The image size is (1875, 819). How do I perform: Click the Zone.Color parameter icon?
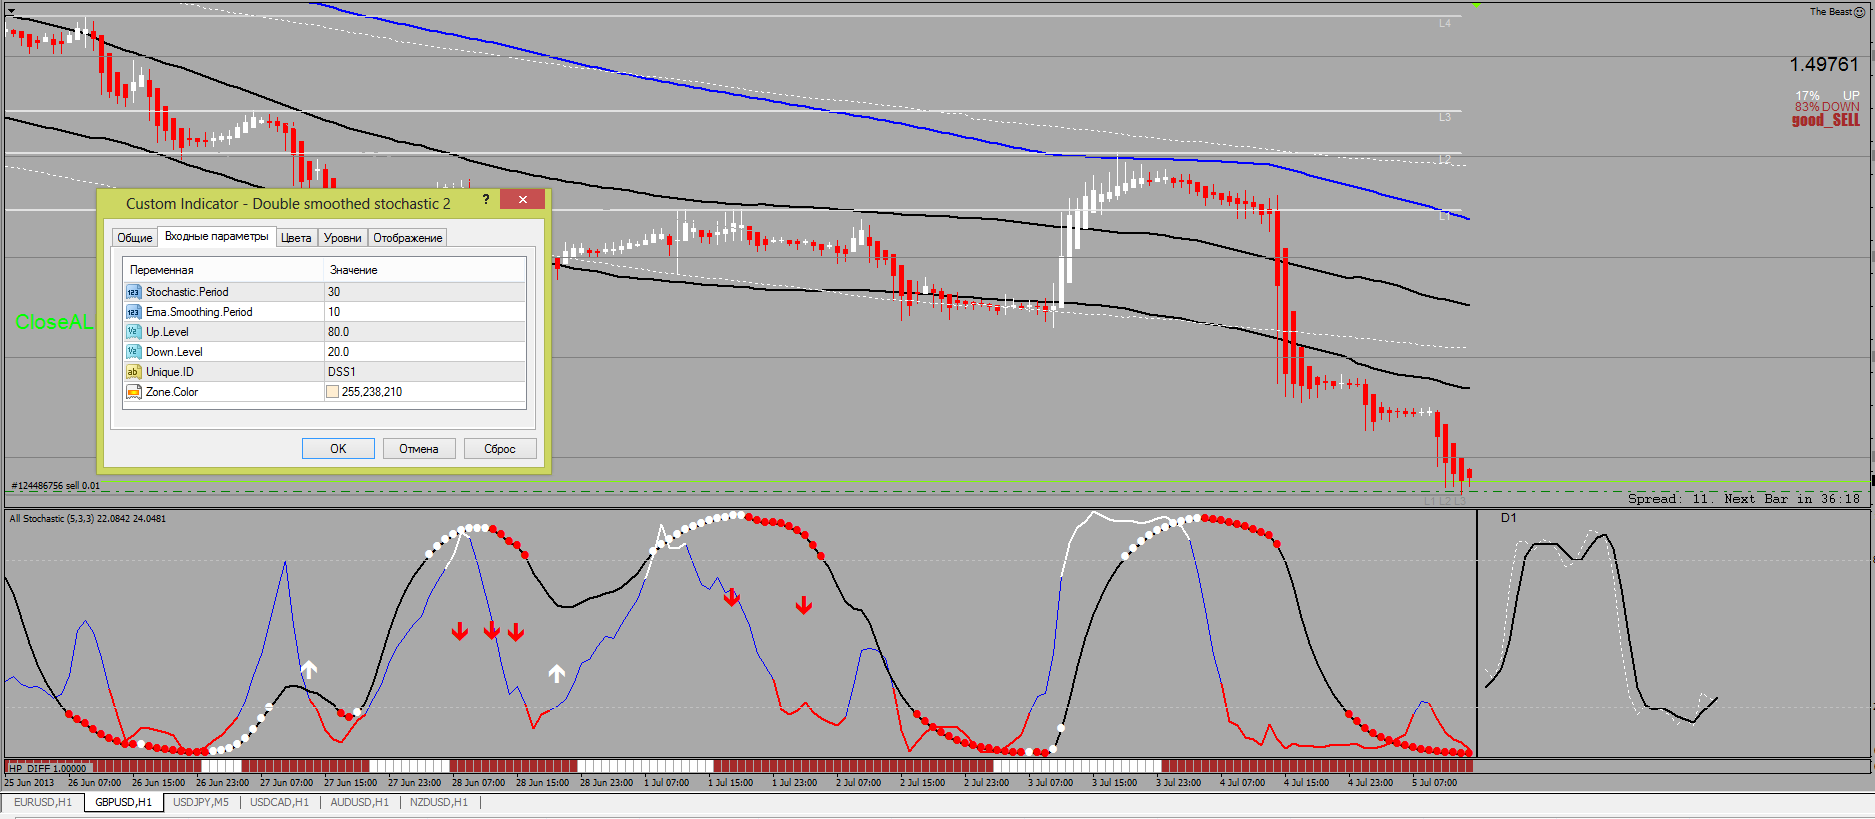pyautogui.click(x=133, y=392)
